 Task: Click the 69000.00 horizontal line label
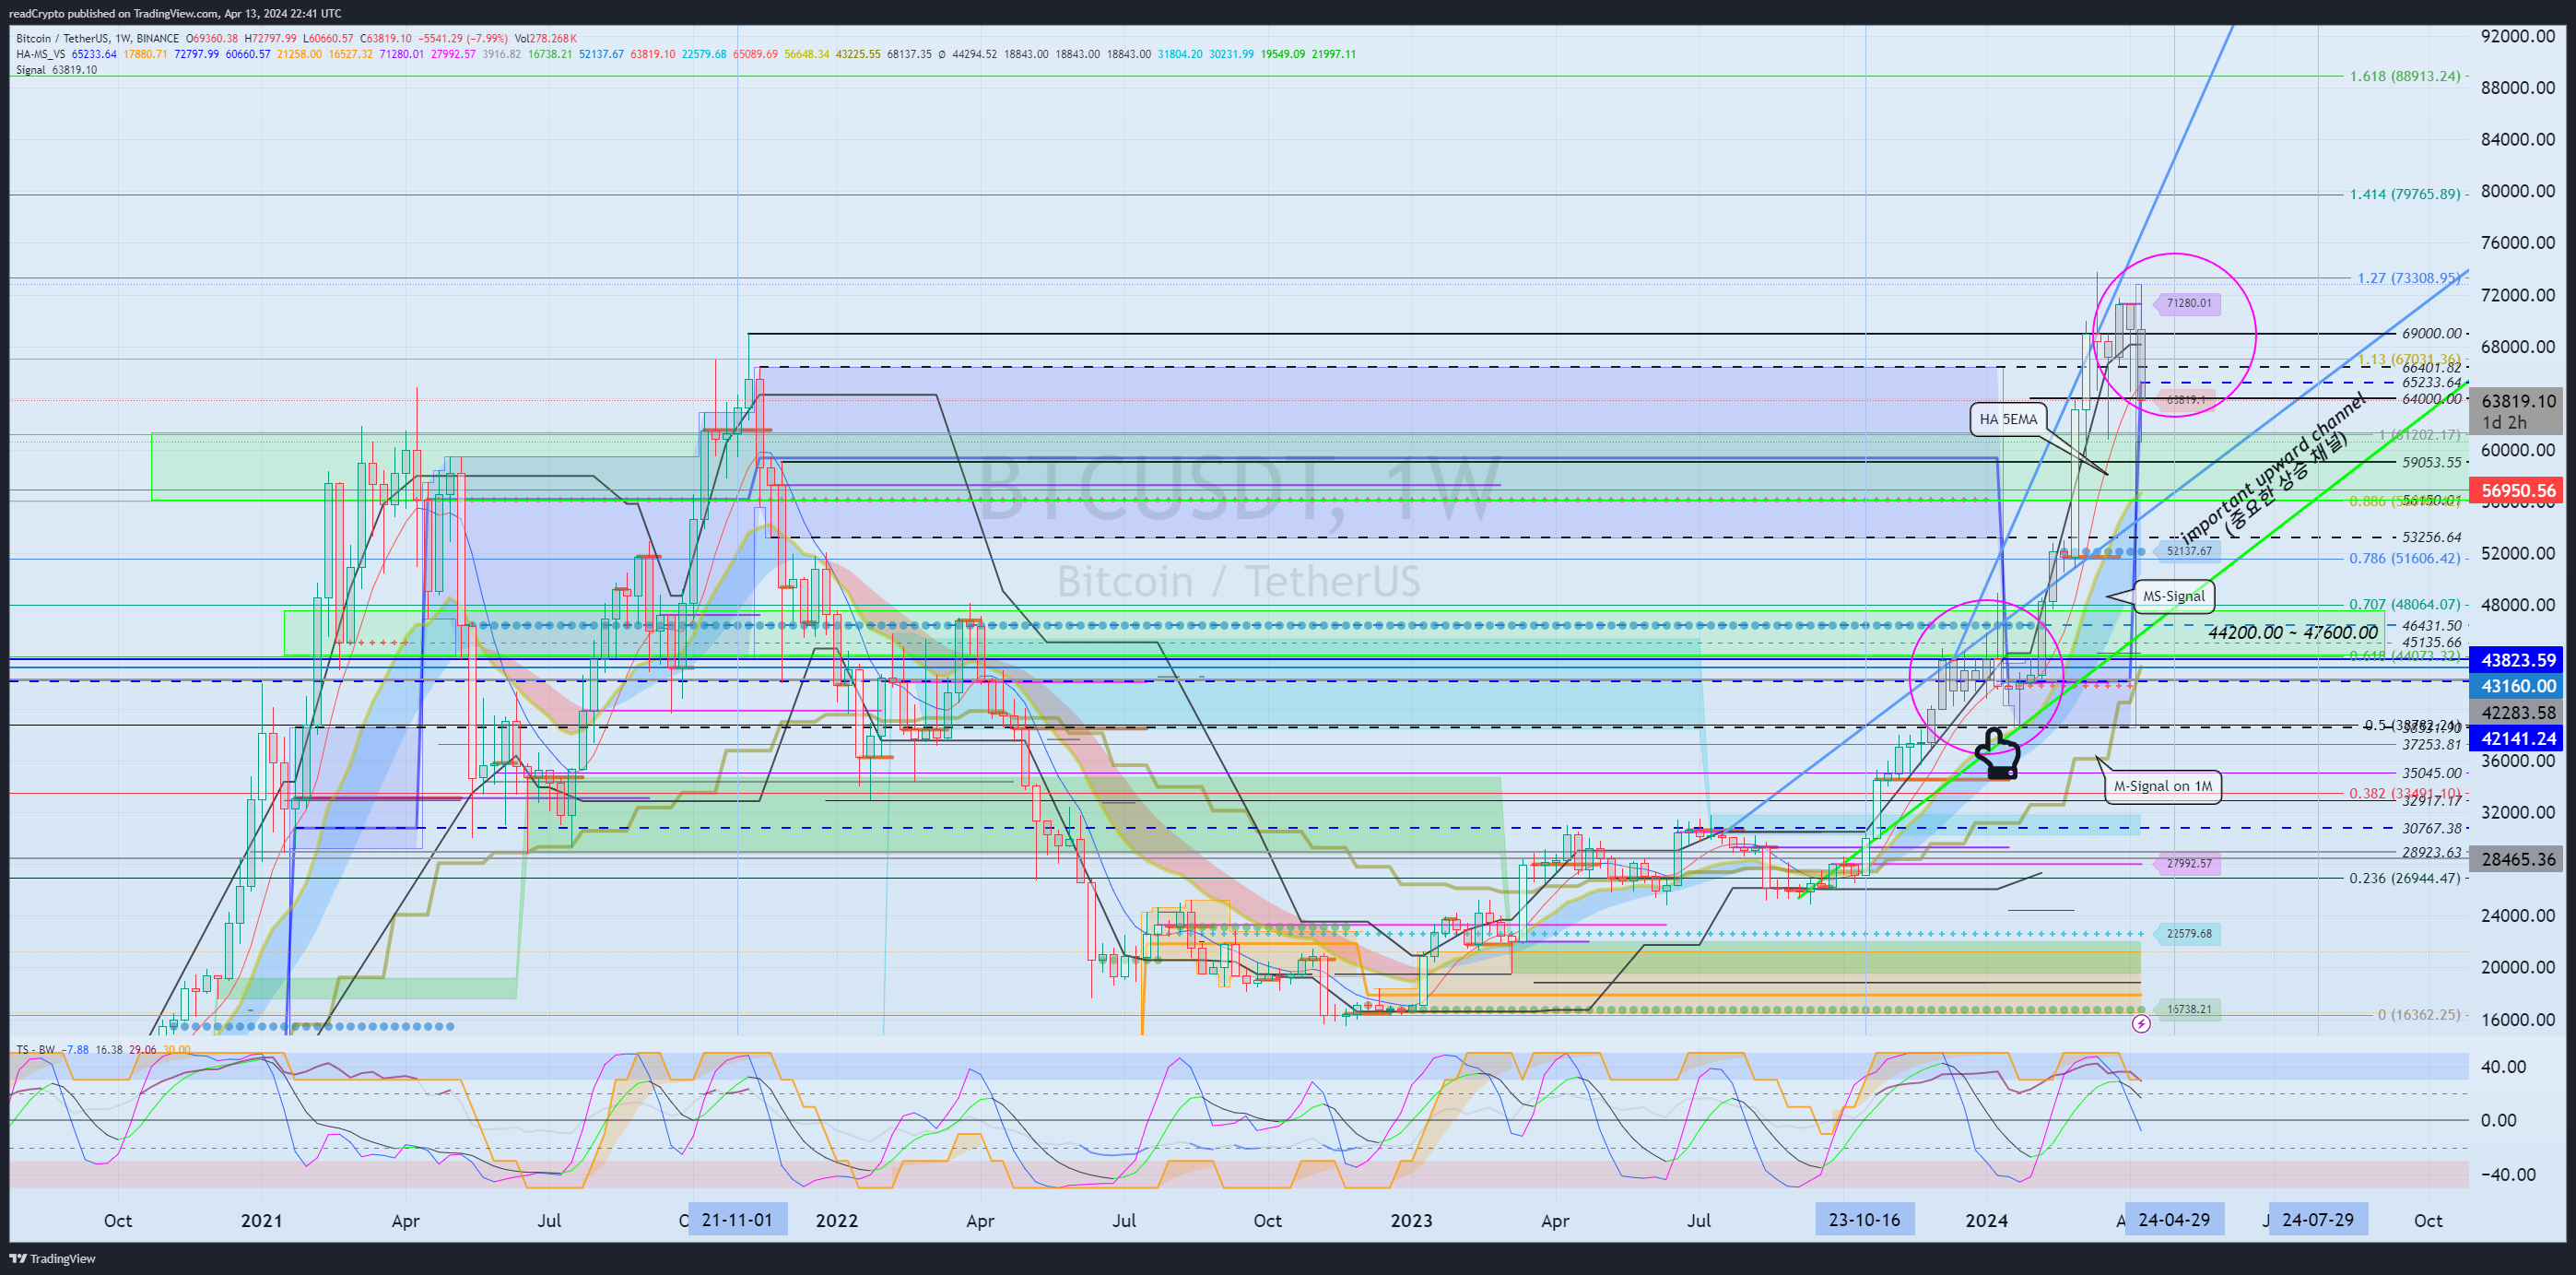pyautogui.click(x=2431, y=333)
